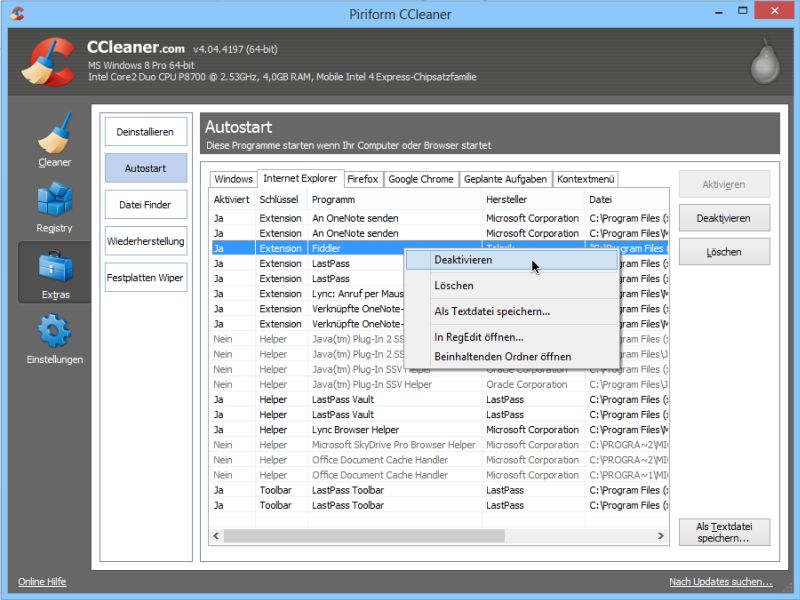
Task: Open the Online Hilfe link
Action: 42,582
